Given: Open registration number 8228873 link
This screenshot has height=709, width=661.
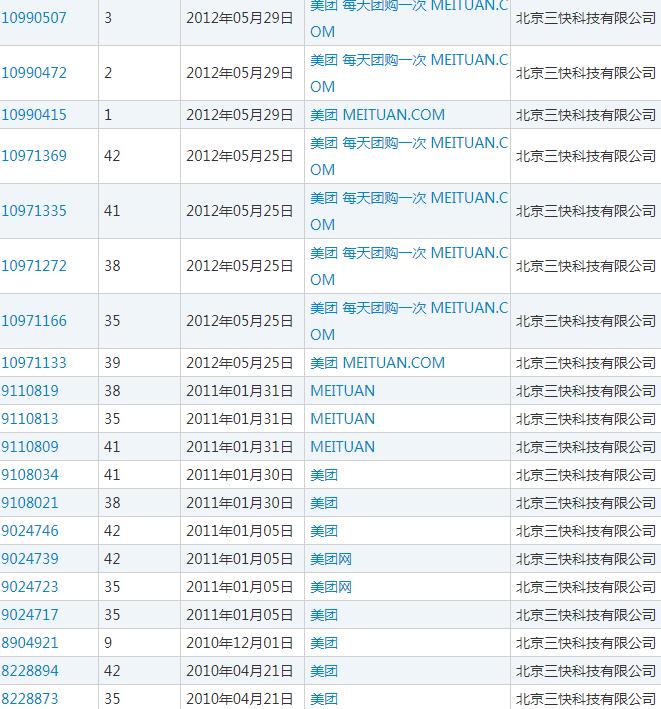Looking at the screenshot, I should pyautogui.click(x=30, y=699).
